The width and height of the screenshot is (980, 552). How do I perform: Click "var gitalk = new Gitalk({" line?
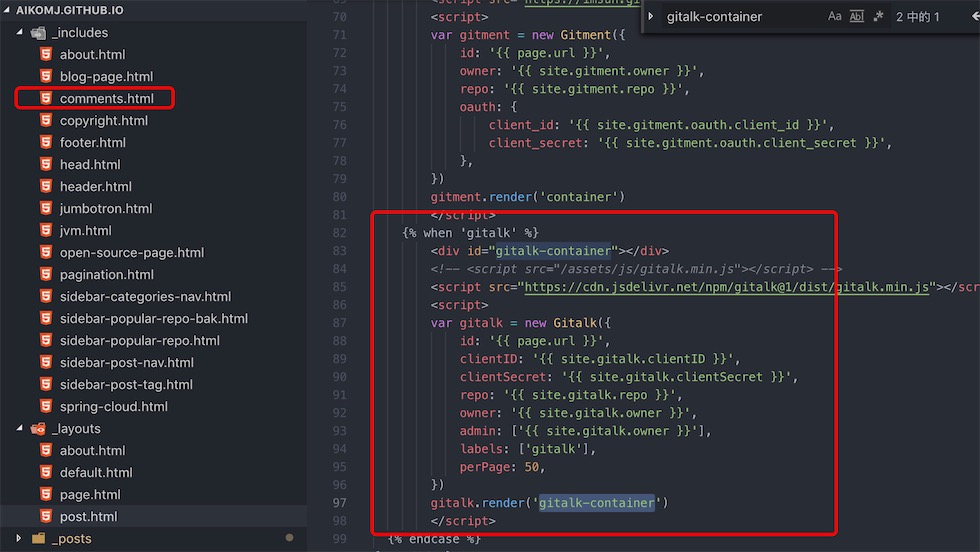point(521,323)
